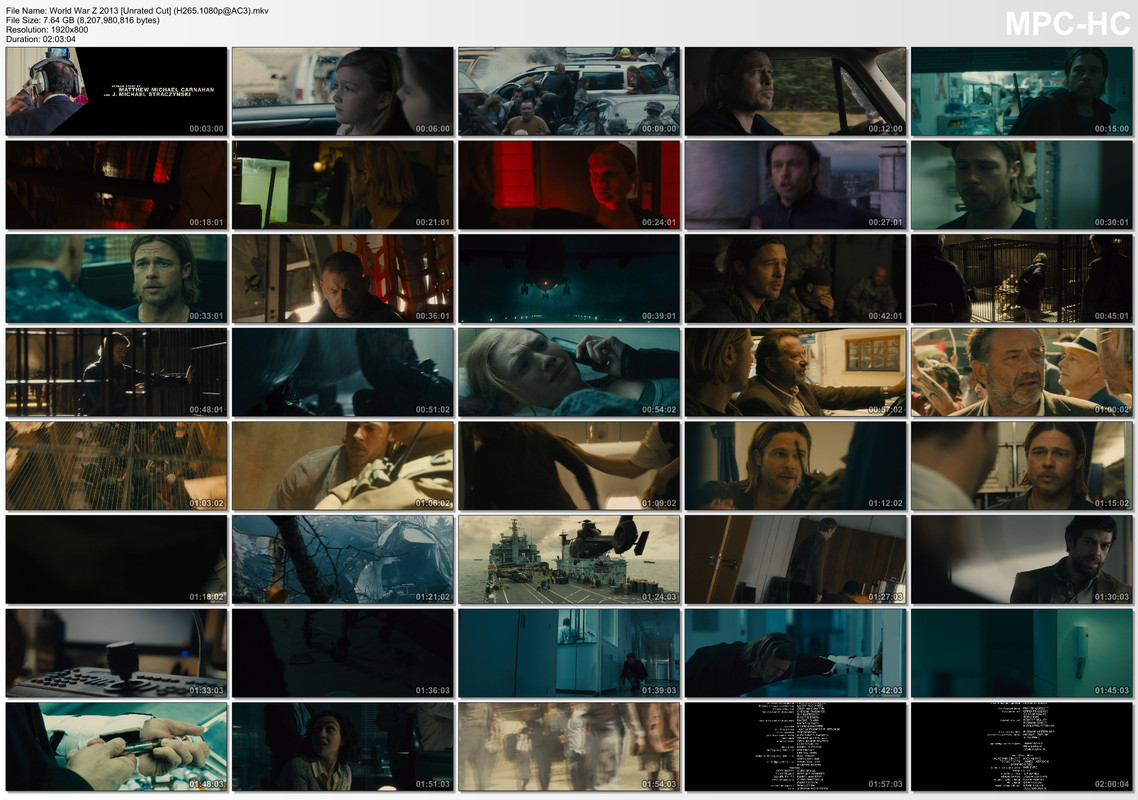The height and width of the screenshot is (800, 1138).
Task: Pick the airplane thumbnail at 00:39:01
Action: tap(569, 279)
